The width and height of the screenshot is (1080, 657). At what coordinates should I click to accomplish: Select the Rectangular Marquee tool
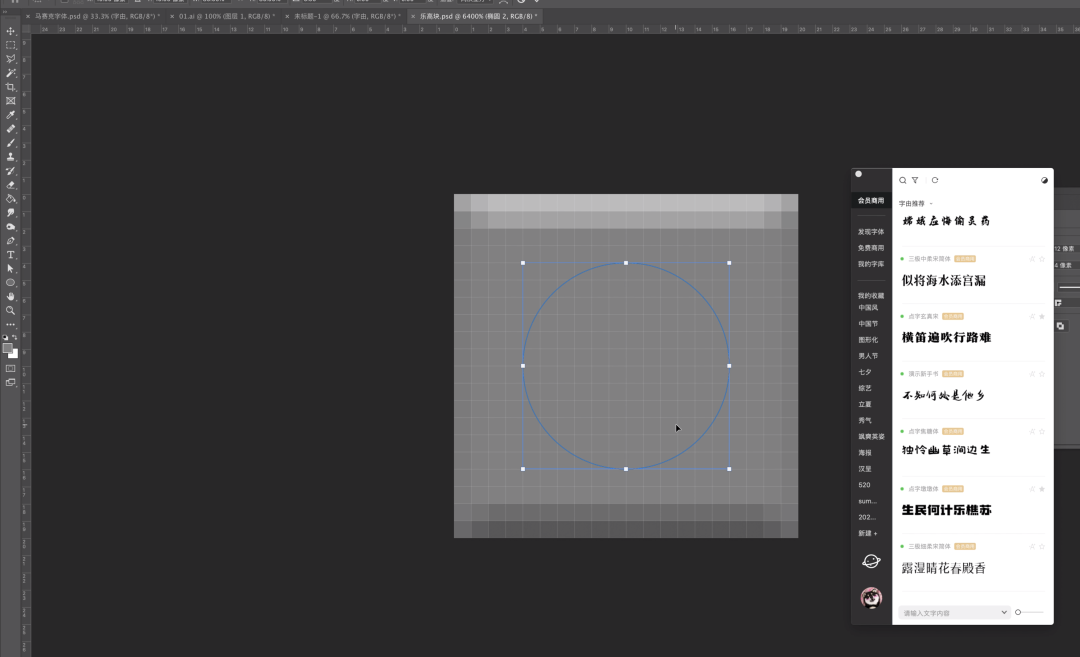[11, 45]
